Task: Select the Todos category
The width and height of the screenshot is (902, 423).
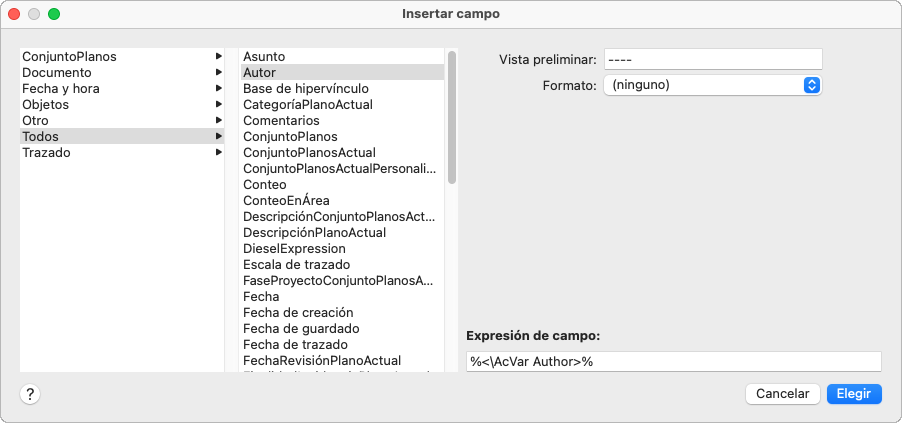Action: coord(41,137)
